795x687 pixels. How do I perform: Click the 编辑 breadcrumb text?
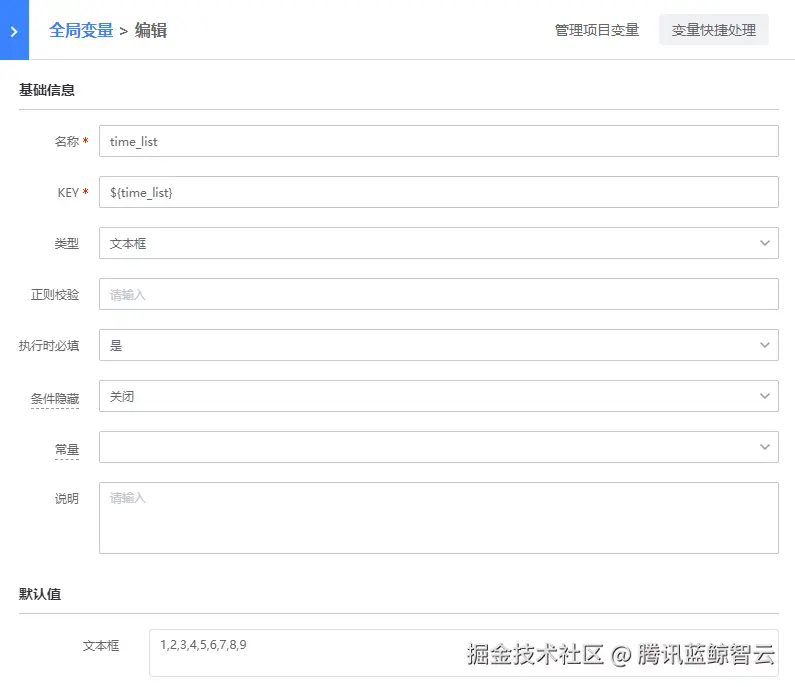coord(151,30)
